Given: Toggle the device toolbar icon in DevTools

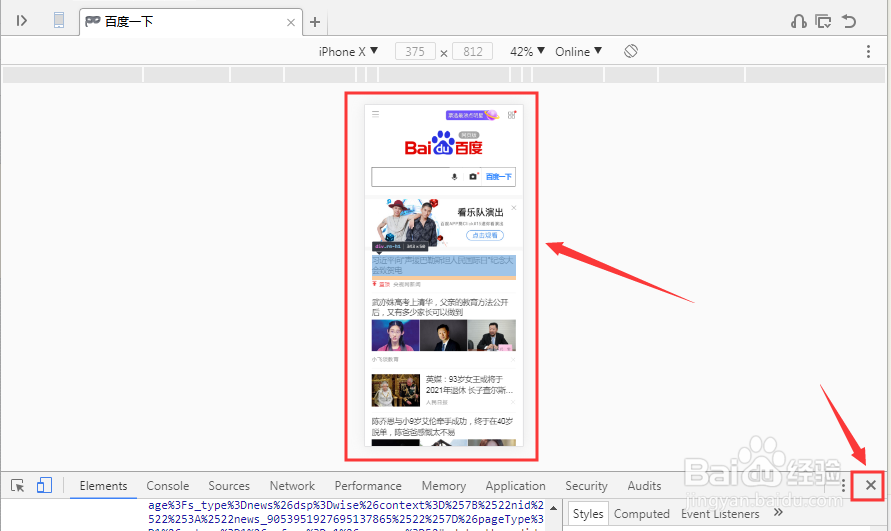Looking at the screenshot, I should pos(44,485).
